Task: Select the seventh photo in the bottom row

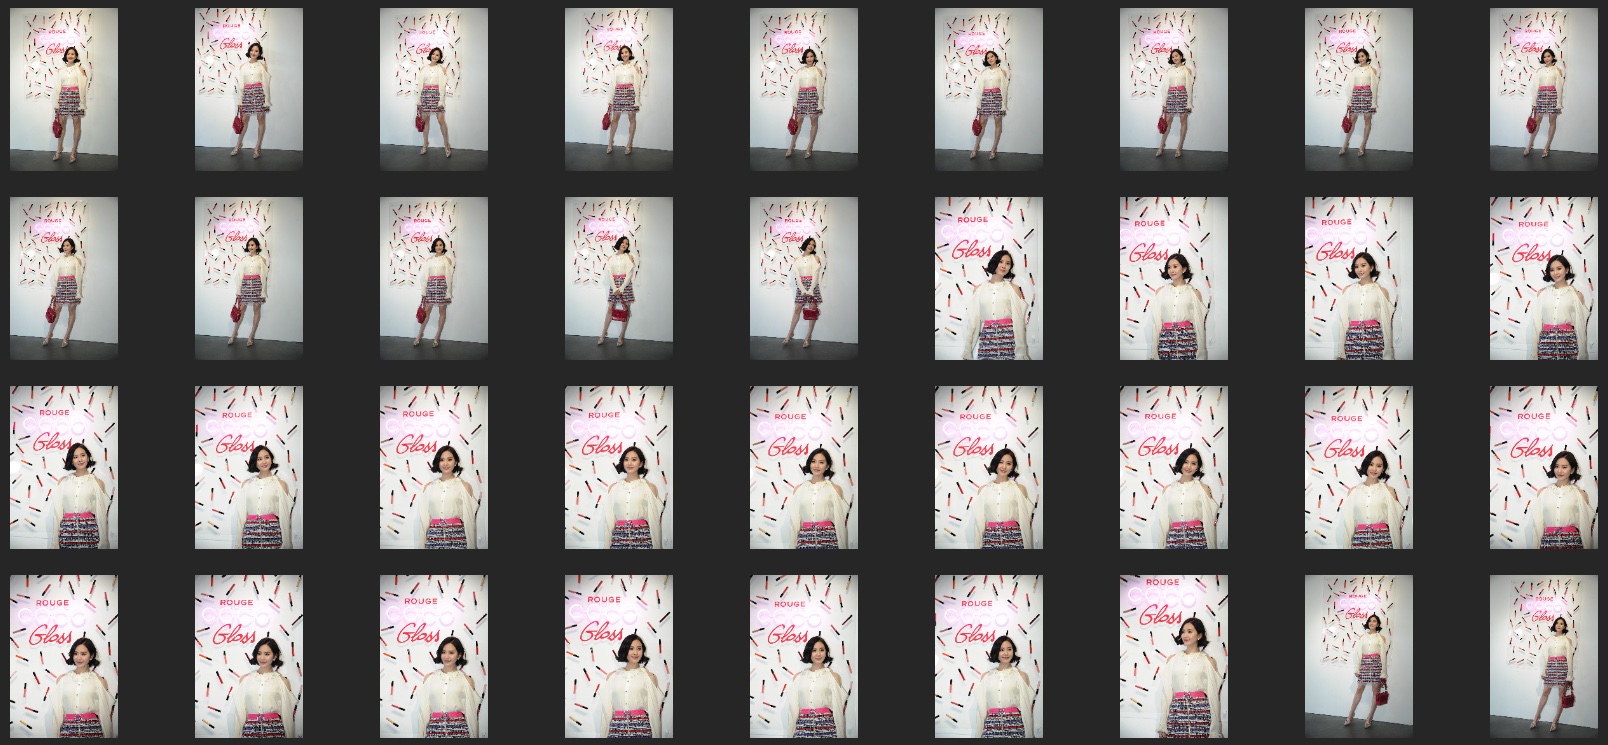Action: 1174,656
